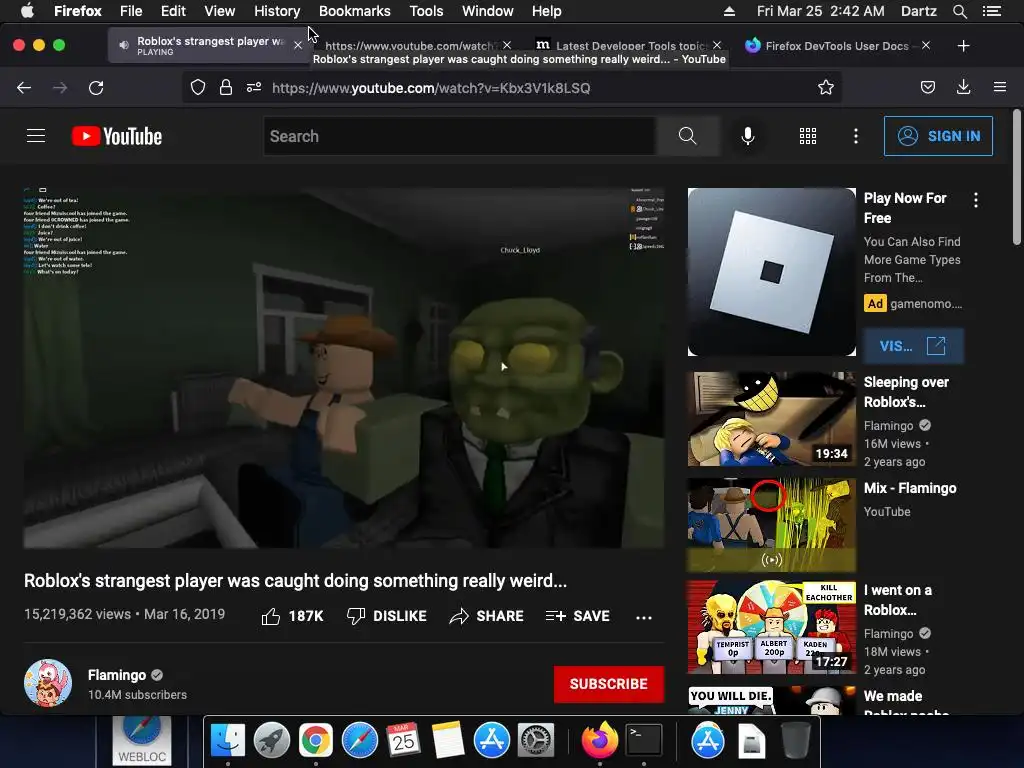
Task: Open the Tools menu in menu bar
Action: 426,11
